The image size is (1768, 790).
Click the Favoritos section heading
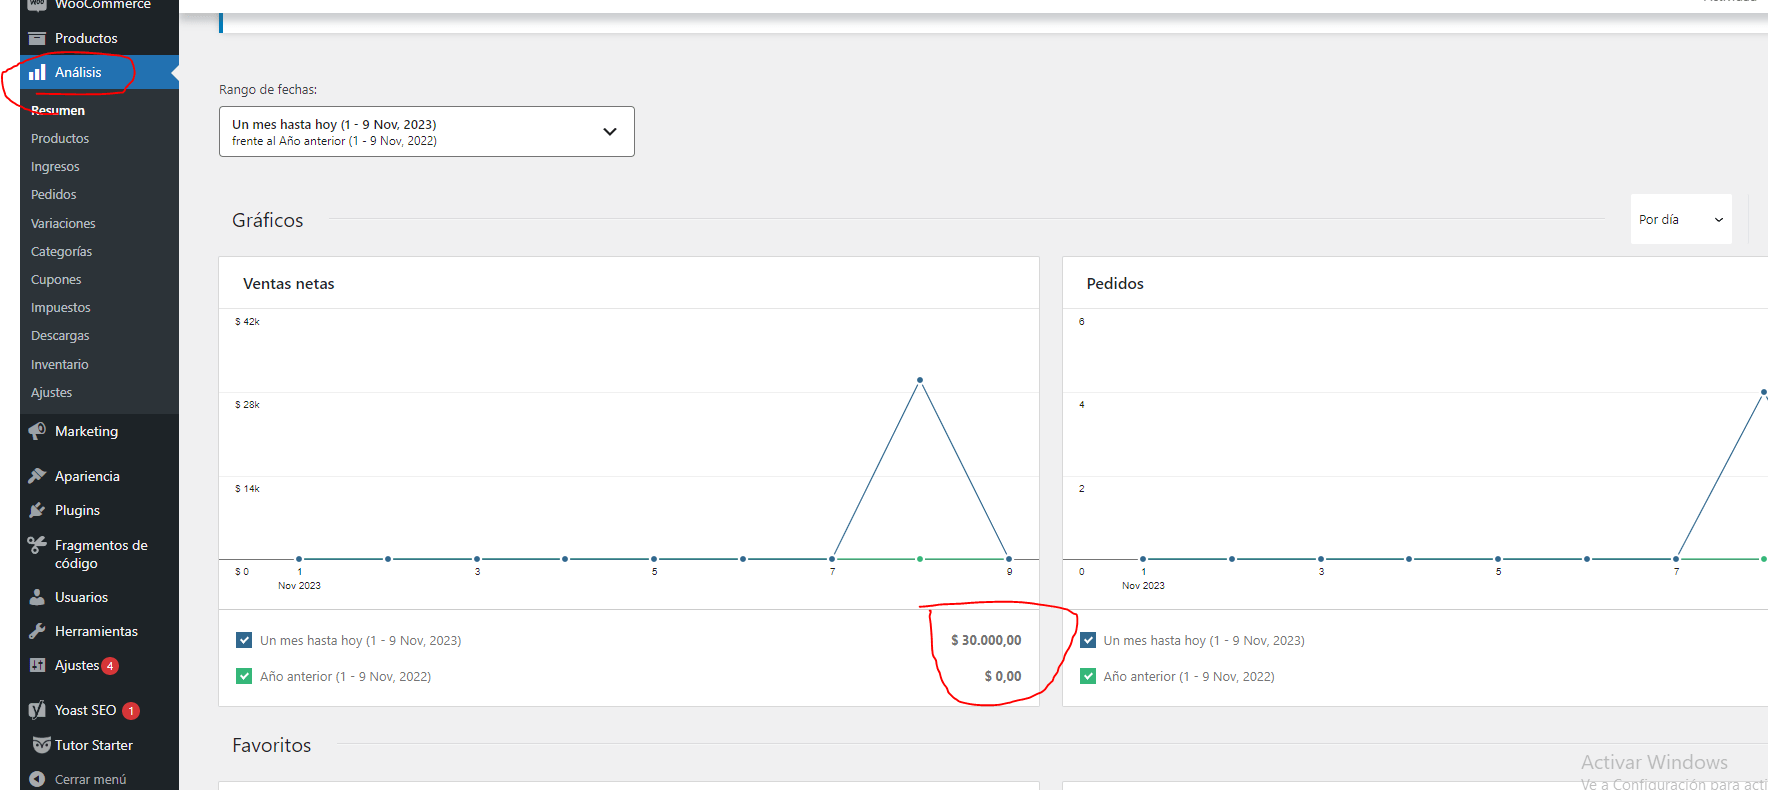272,745
